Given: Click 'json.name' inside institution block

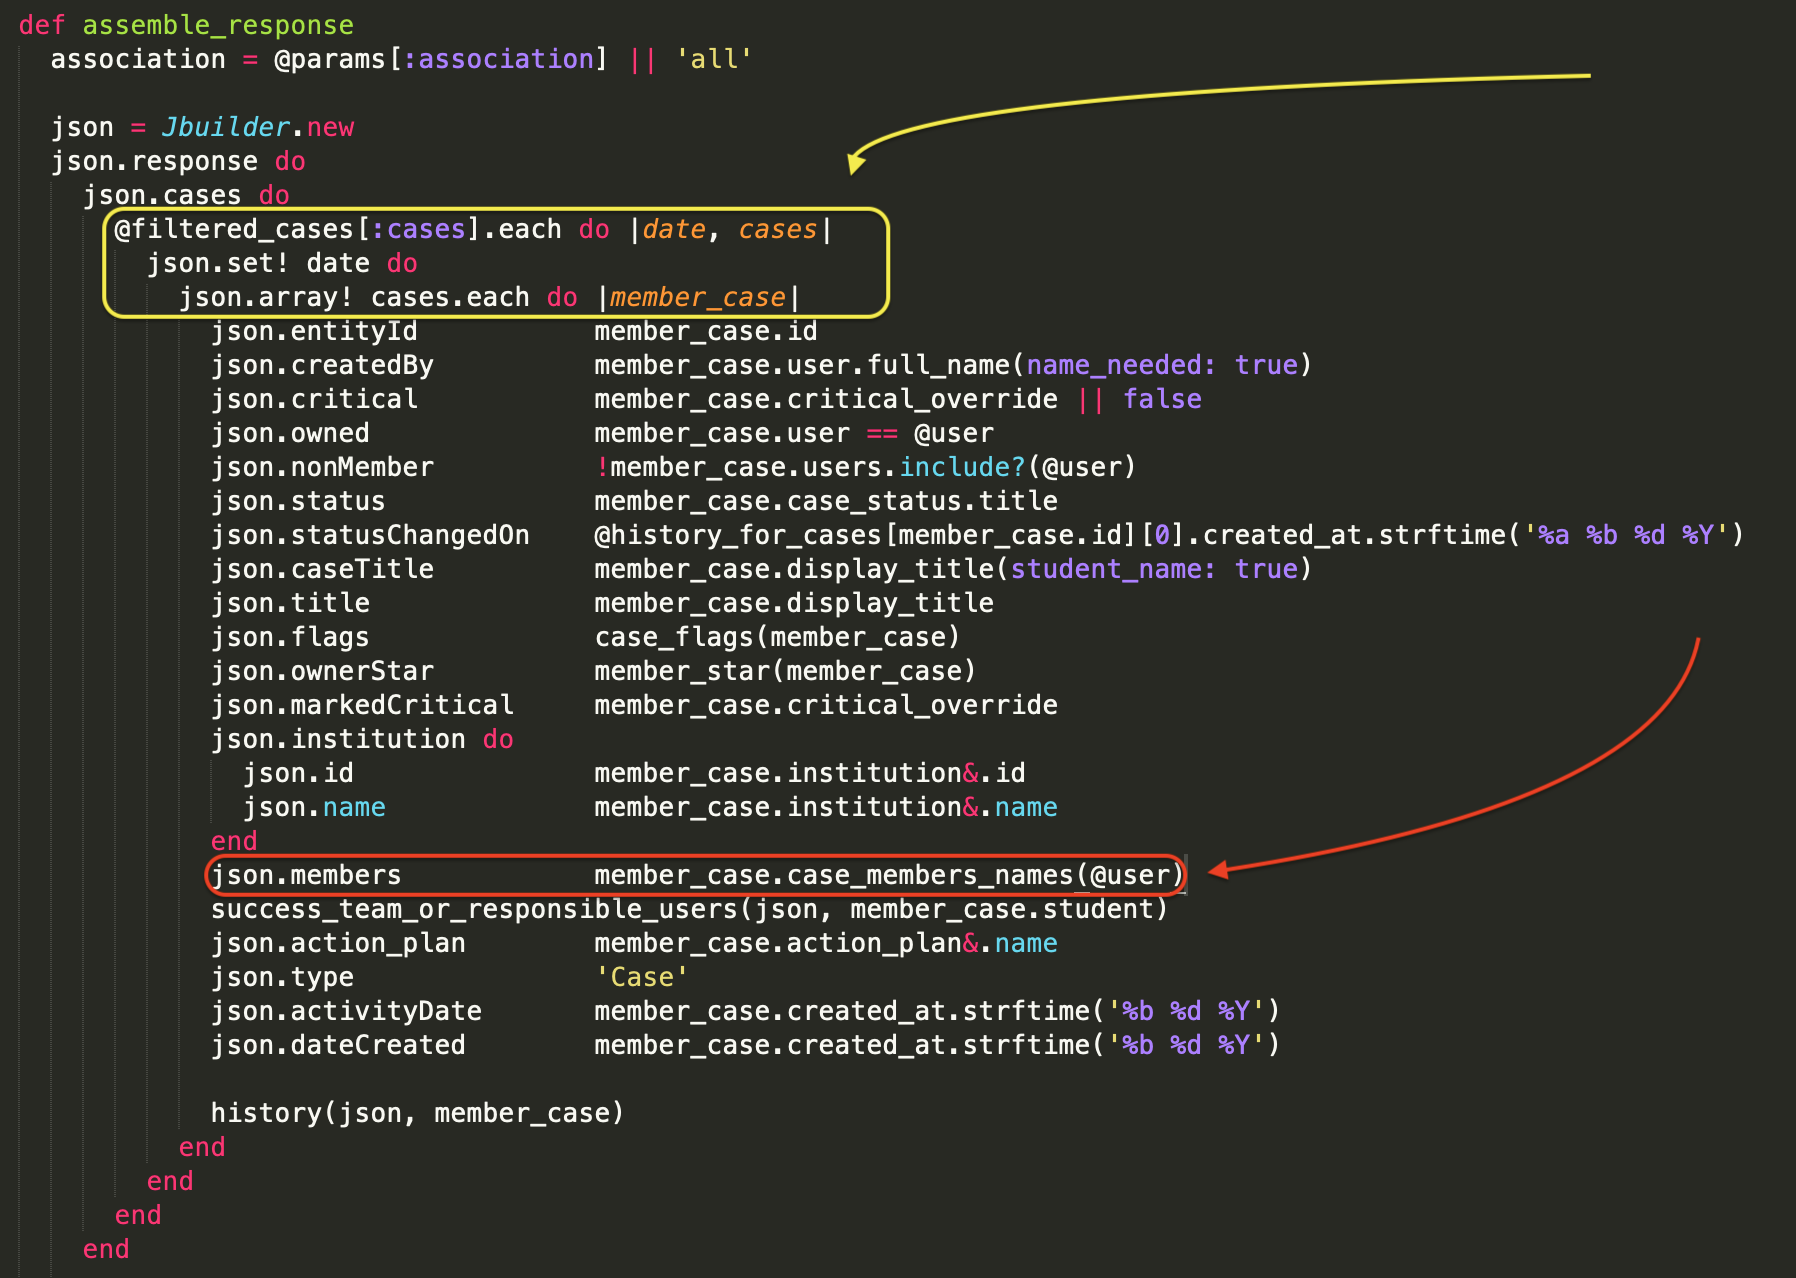Looking at the screenshot, I should [314, 807].
